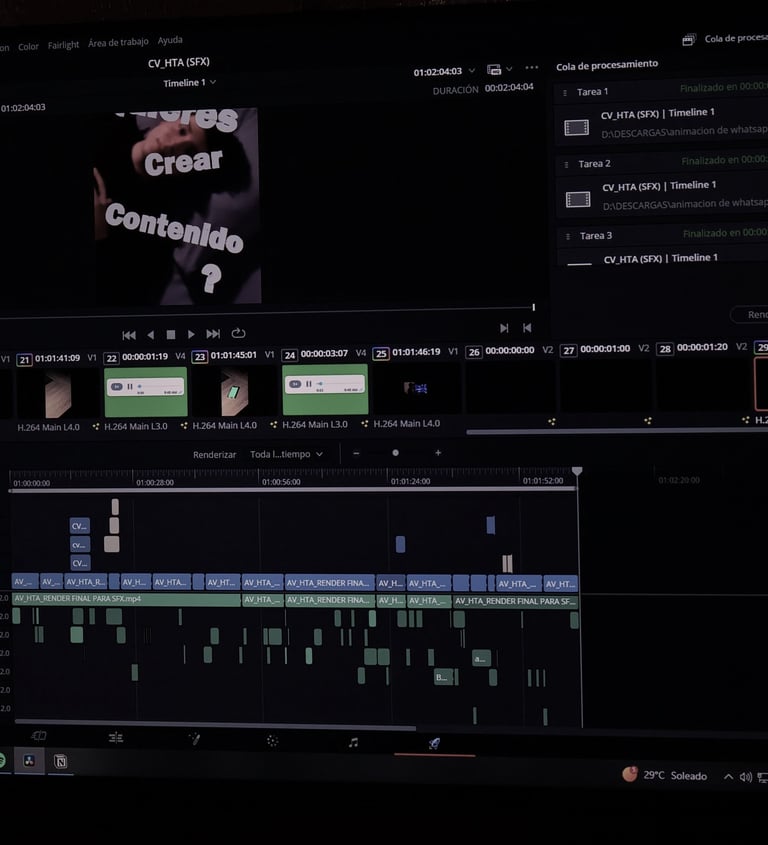The height and width of the screenshot is (845, 768).
Task: Jump to the last frame
Action: (x=213, y=334)
